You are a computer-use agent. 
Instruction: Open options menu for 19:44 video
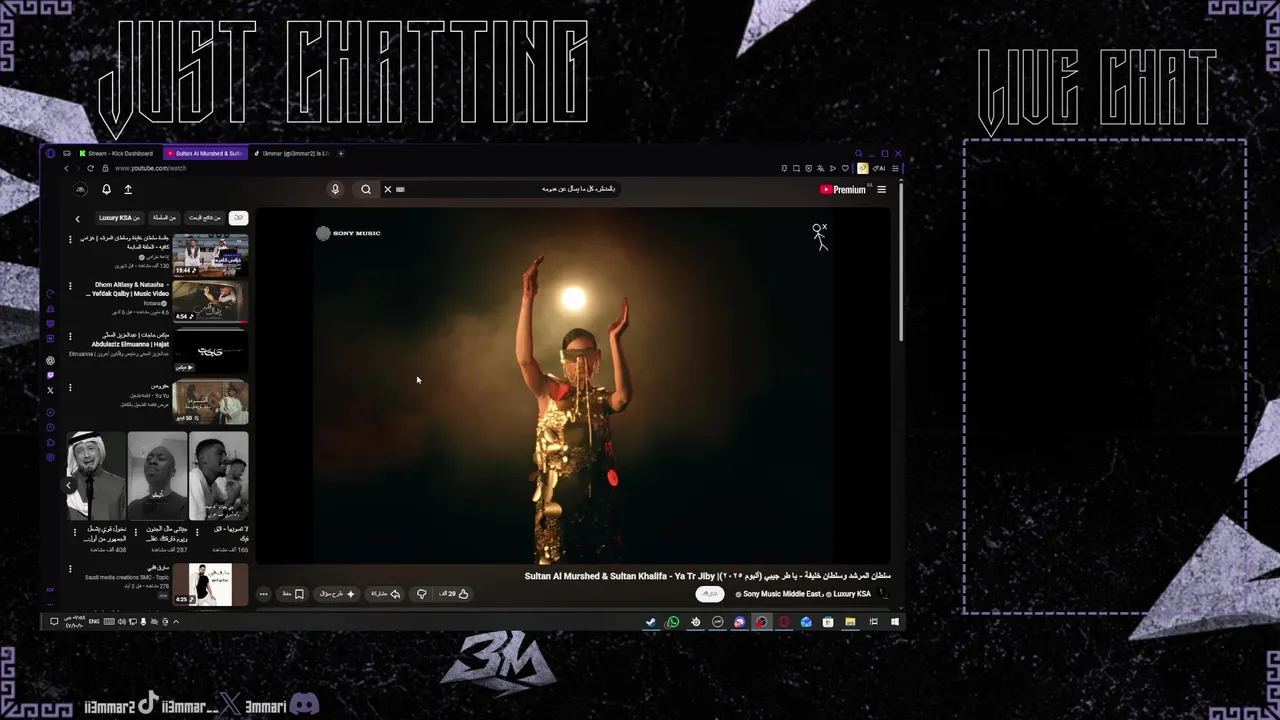[x=70, y=239]
